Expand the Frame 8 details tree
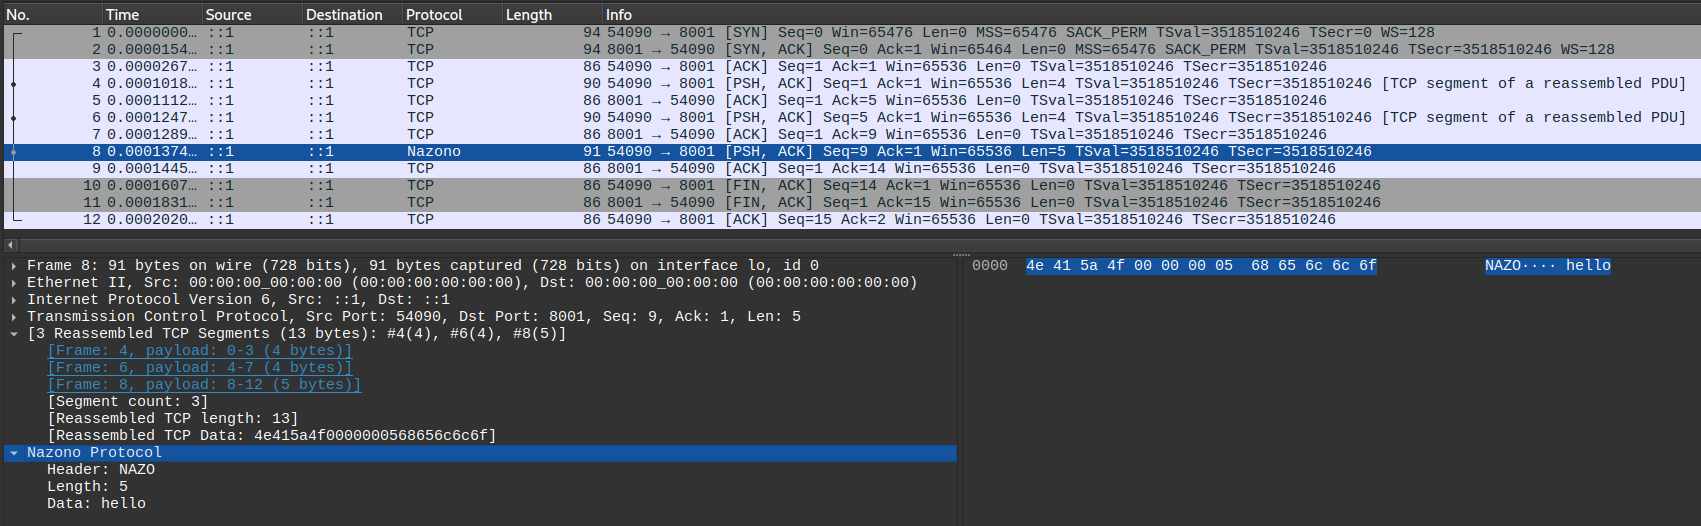1701x526 pixels. [14, 266]
